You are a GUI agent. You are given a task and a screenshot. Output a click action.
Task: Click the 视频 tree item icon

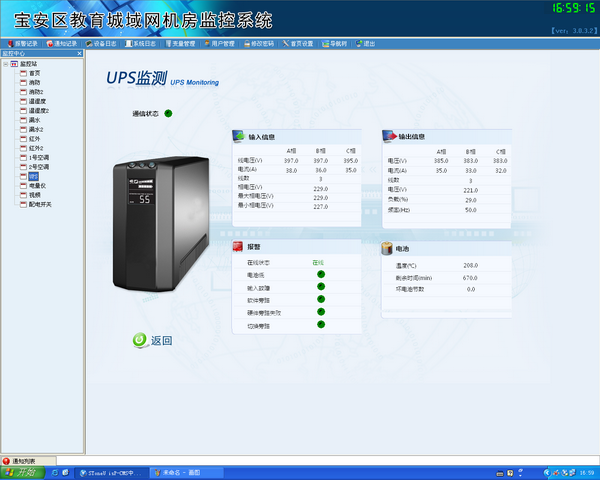pyautogui.click(x=24, y=194)
